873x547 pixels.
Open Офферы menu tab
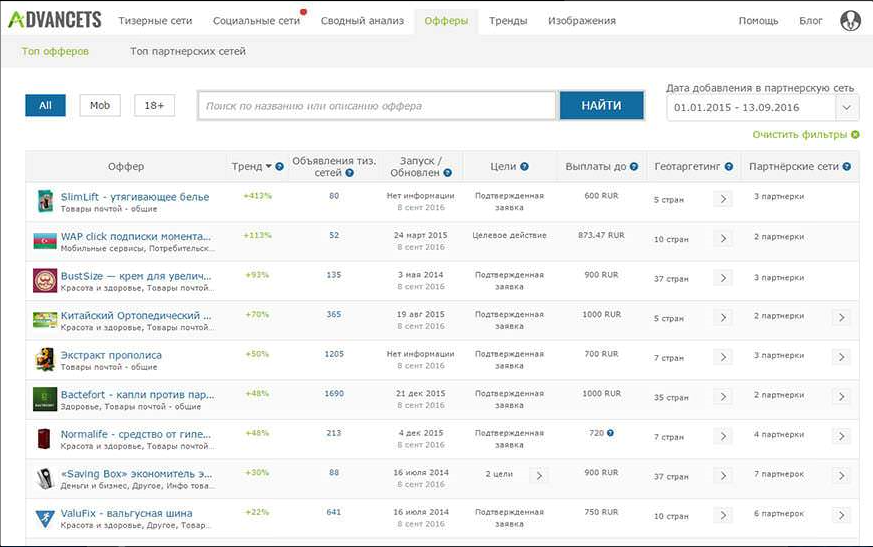tap(446, 21)
